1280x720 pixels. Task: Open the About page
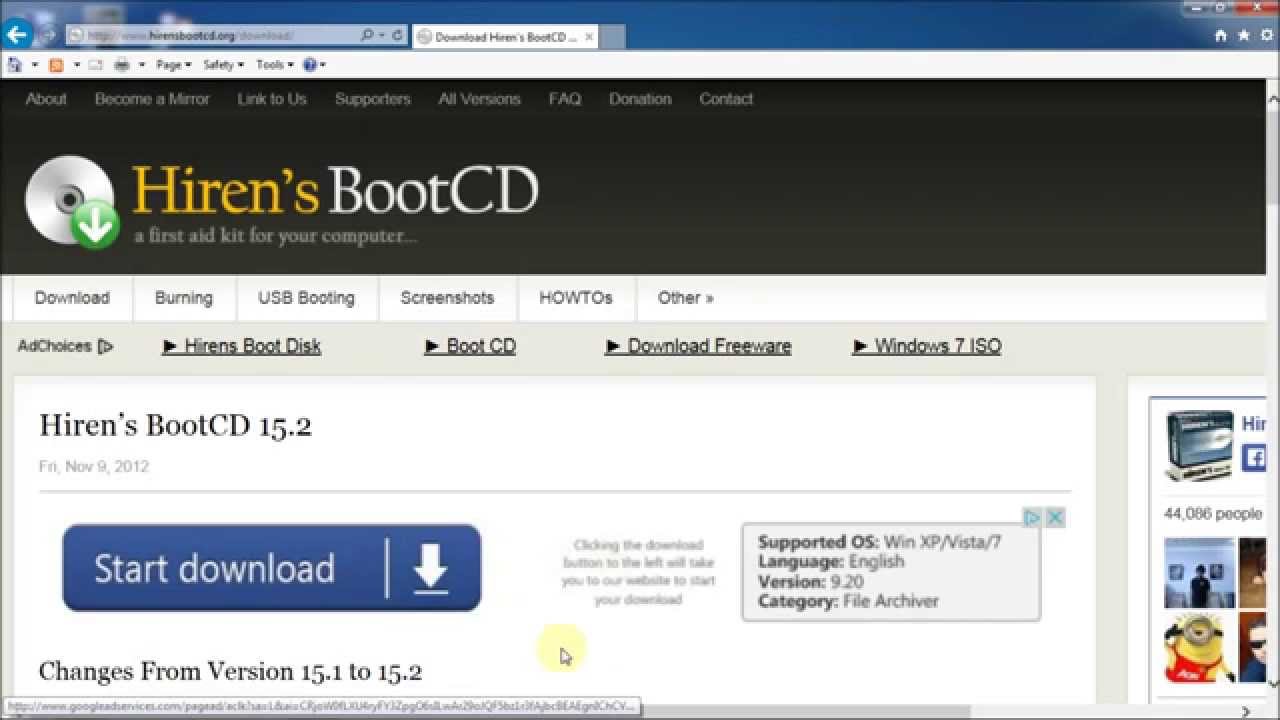pyautogui.click(x=46, y=99)
